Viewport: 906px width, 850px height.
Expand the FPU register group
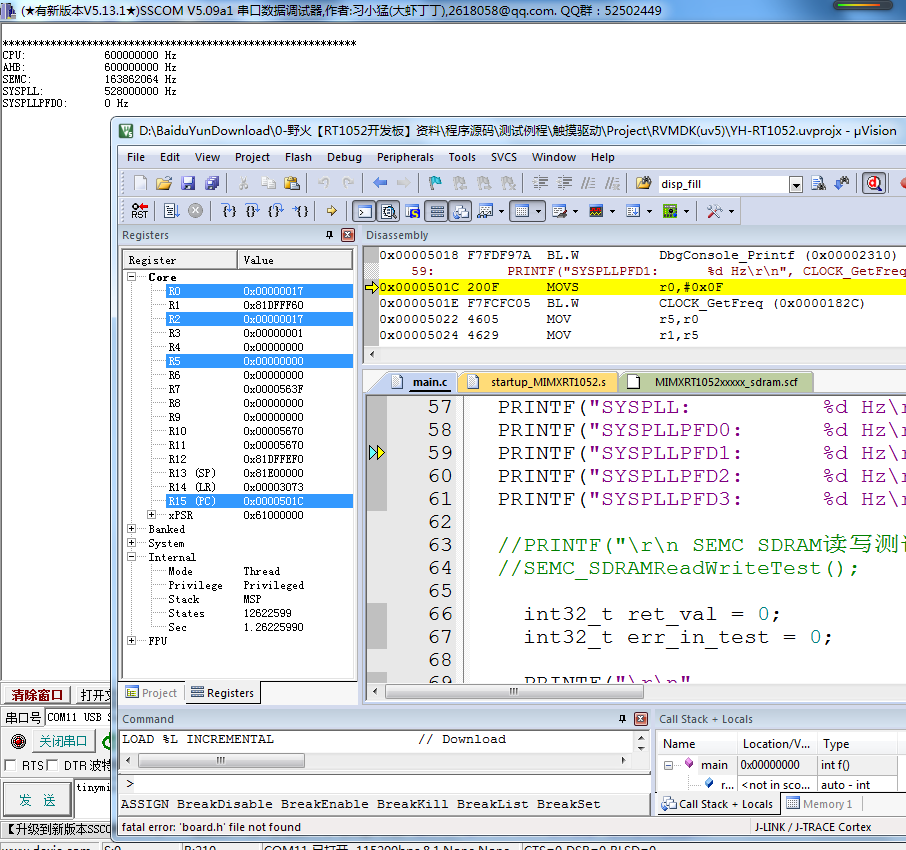point(132,641)
